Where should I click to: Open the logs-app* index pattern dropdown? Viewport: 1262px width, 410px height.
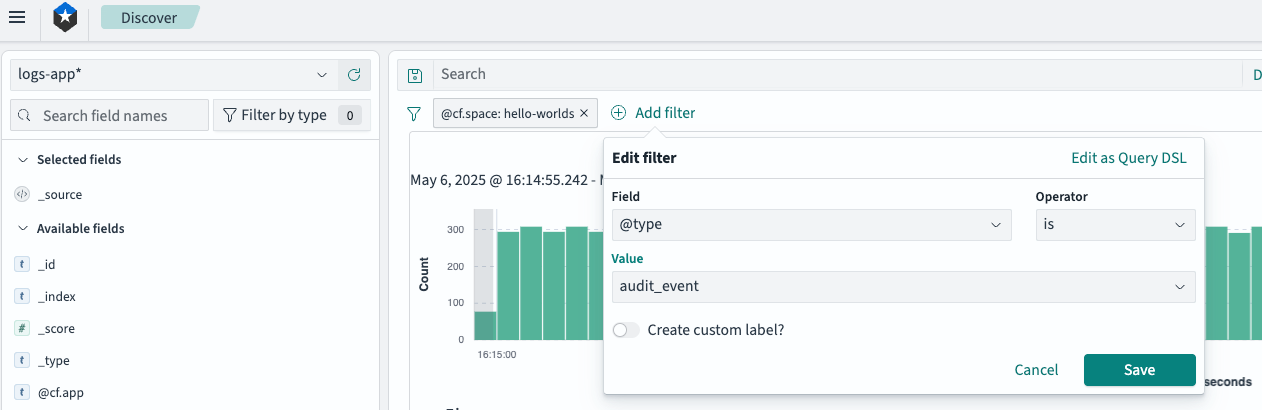pos(174,75)
